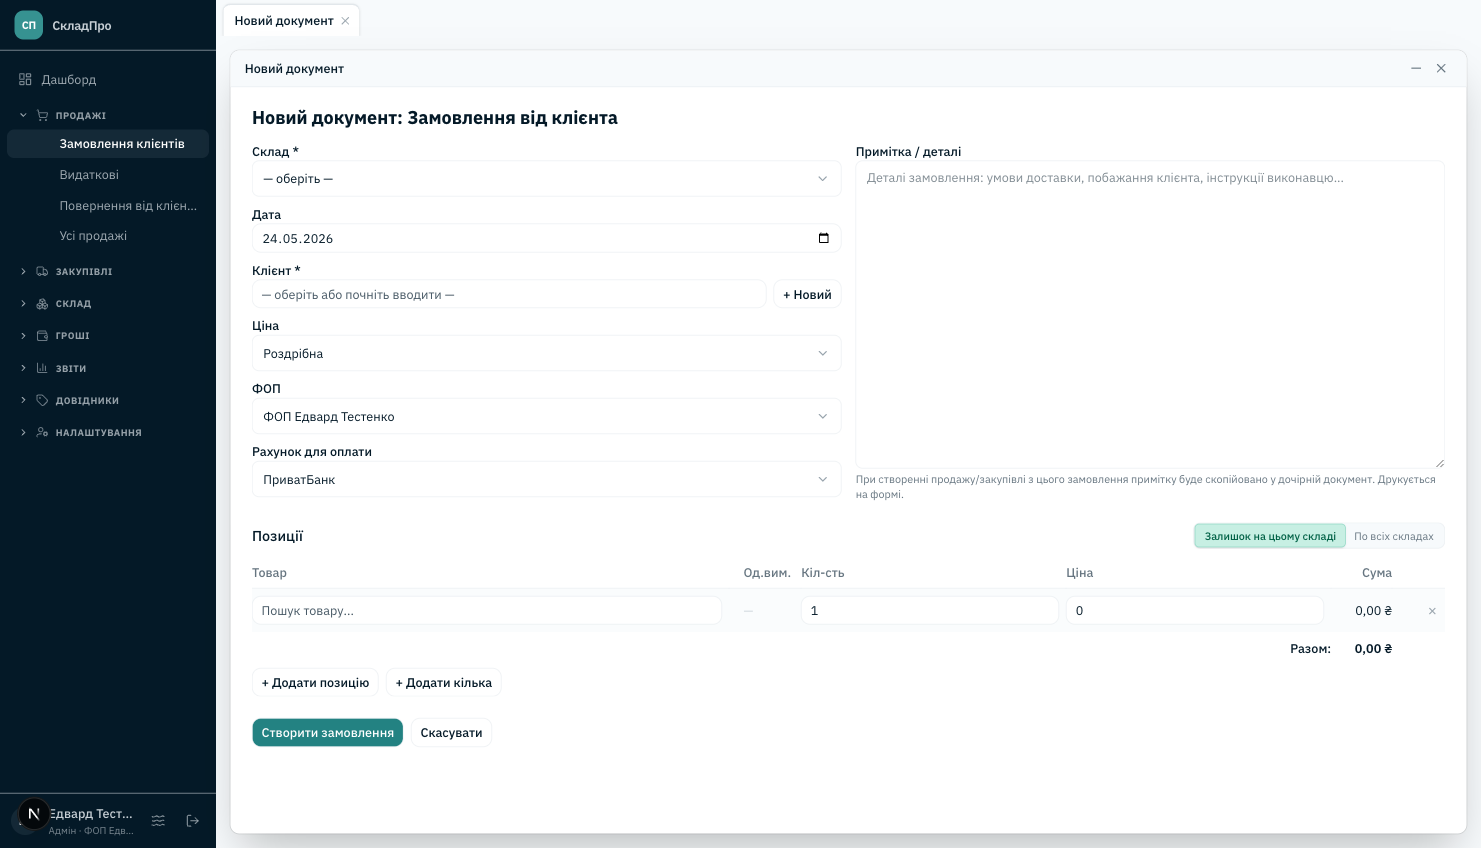Open the ФОП dropdown
Image resolution: width=1481 pixels, height=848 pixels.
click(546, 416)
